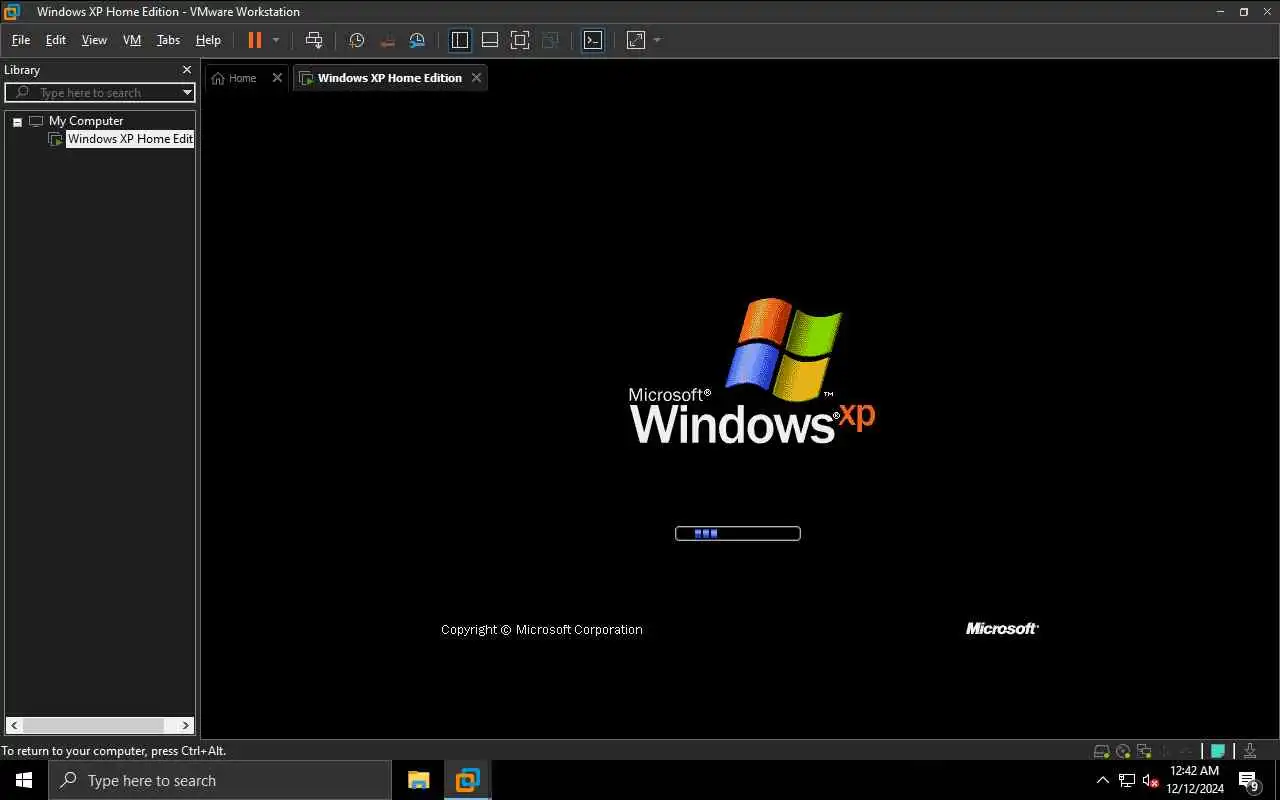Close the Windows XP Home Edition tab

[476, 78]
